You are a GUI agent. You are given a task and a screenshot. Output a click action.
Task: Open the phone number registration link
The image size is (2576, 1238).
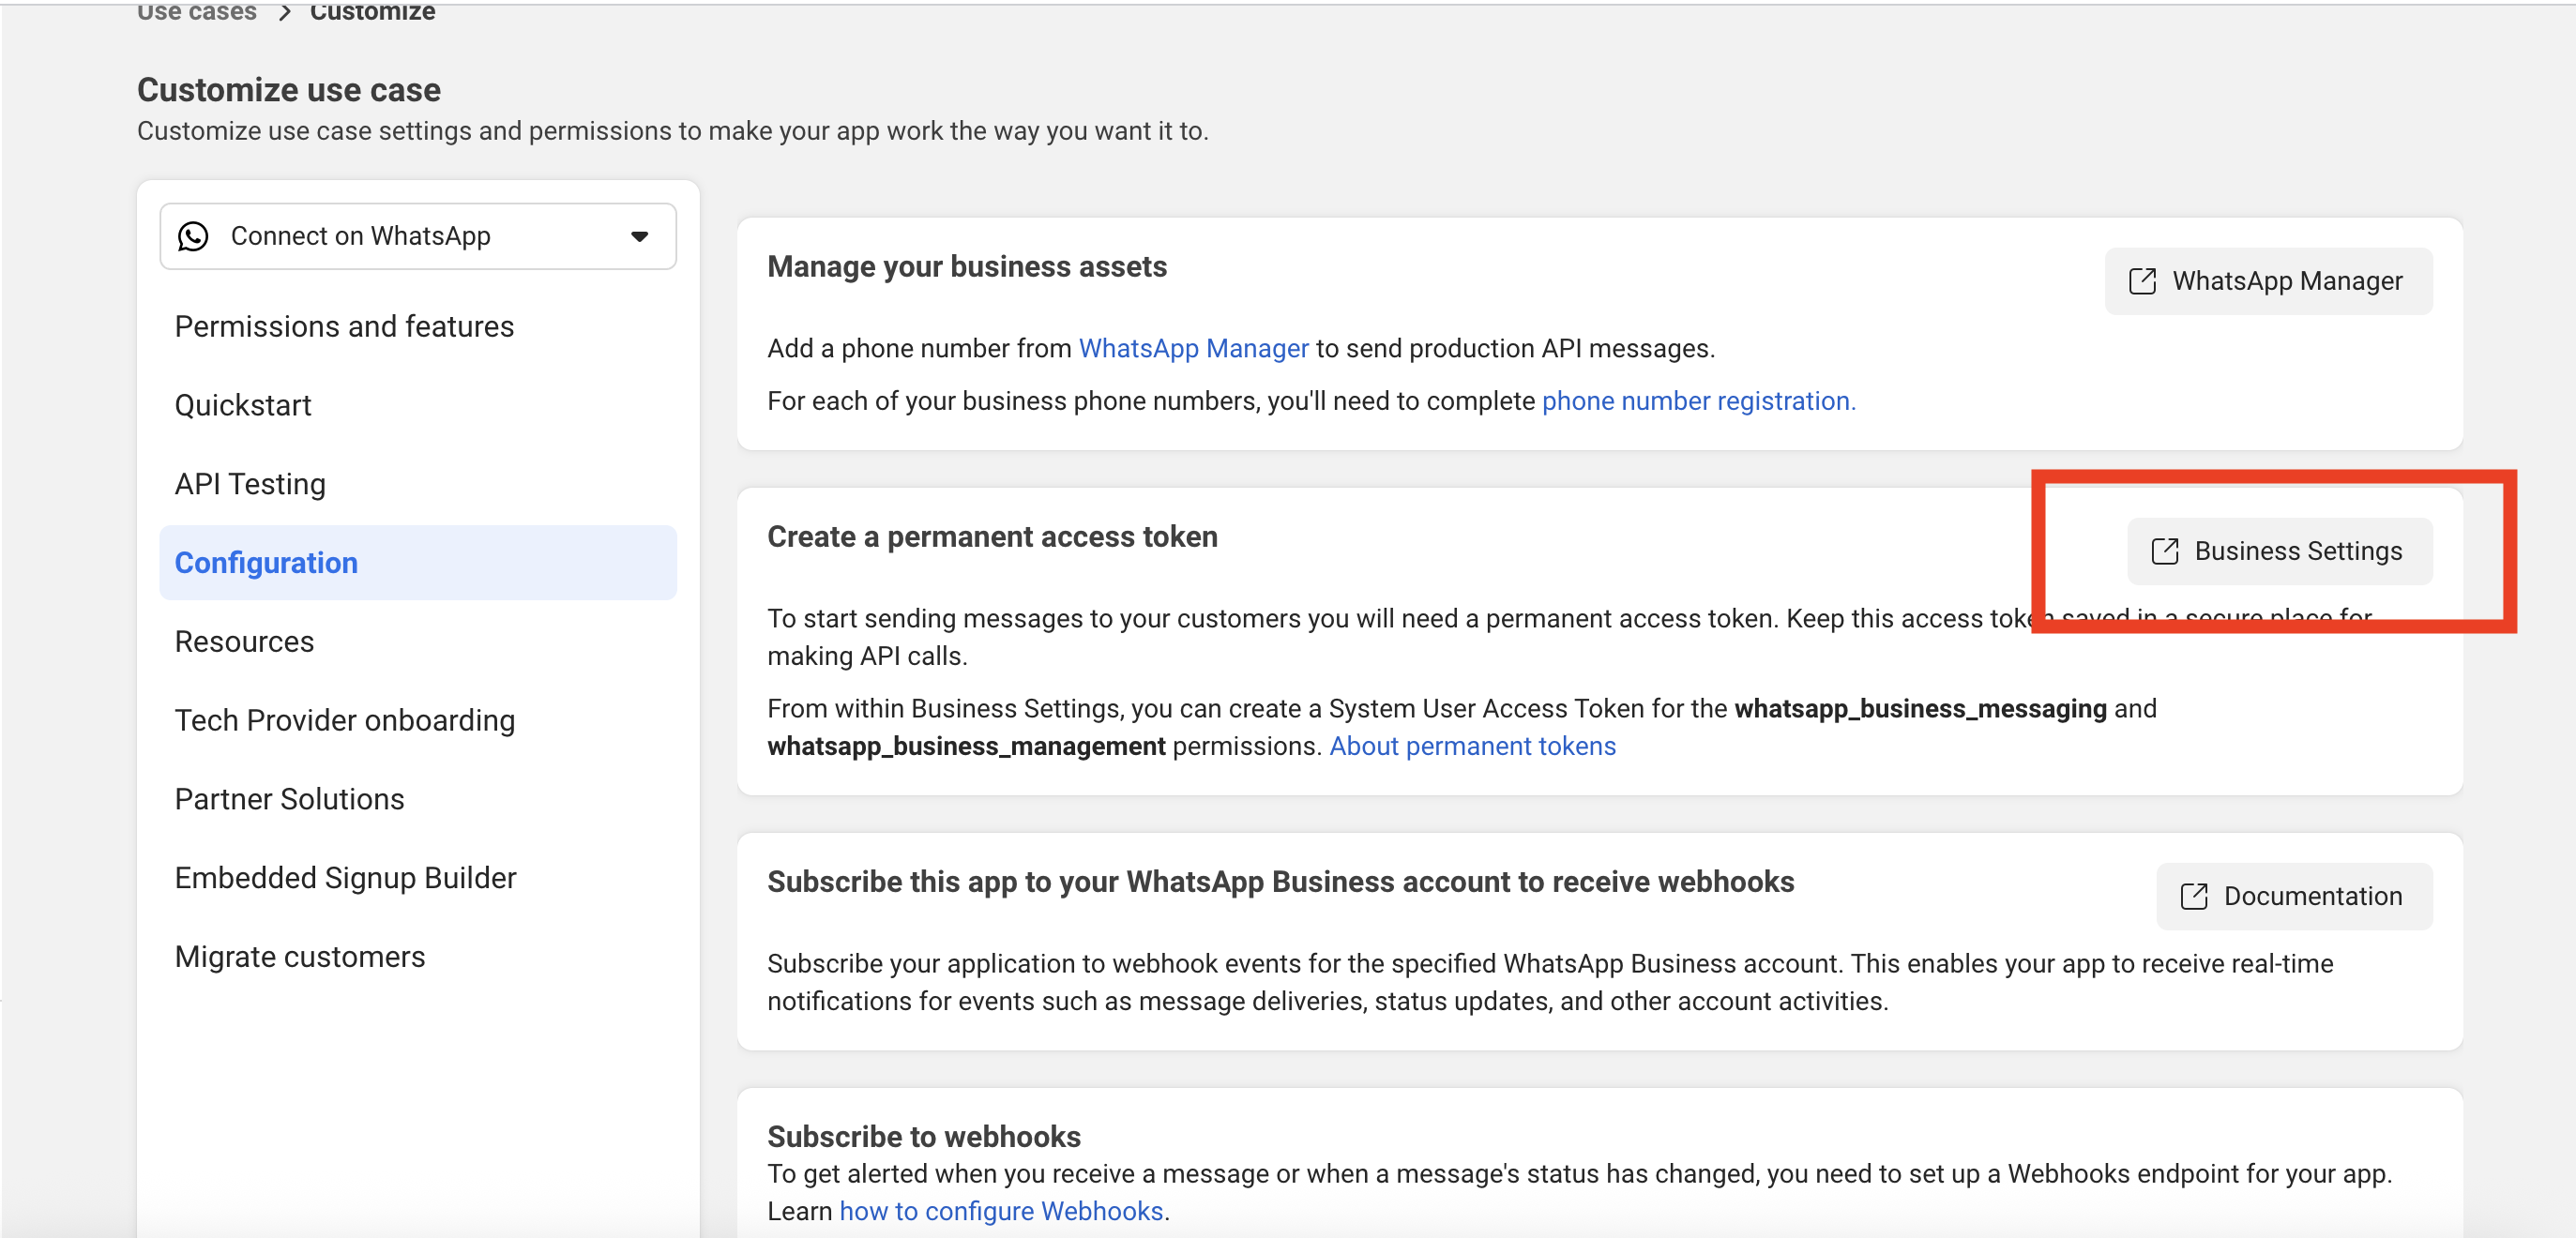tap(1698, 401)
